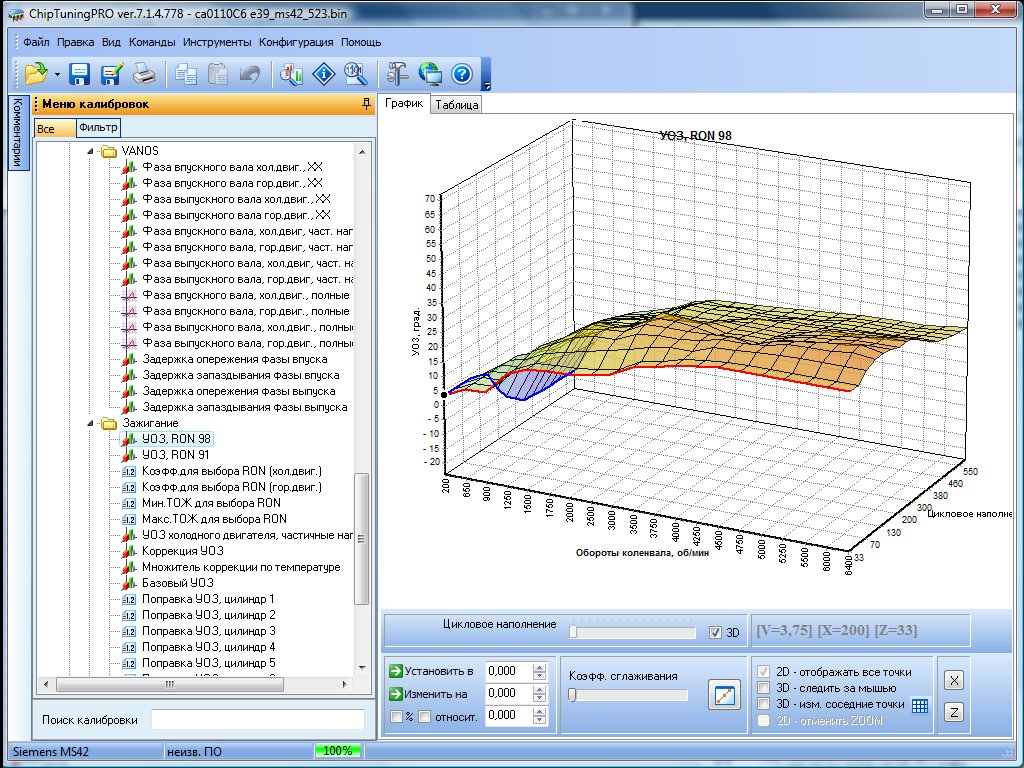
Task: Collapse the Зажигание folder node
Action: [89, 423]
